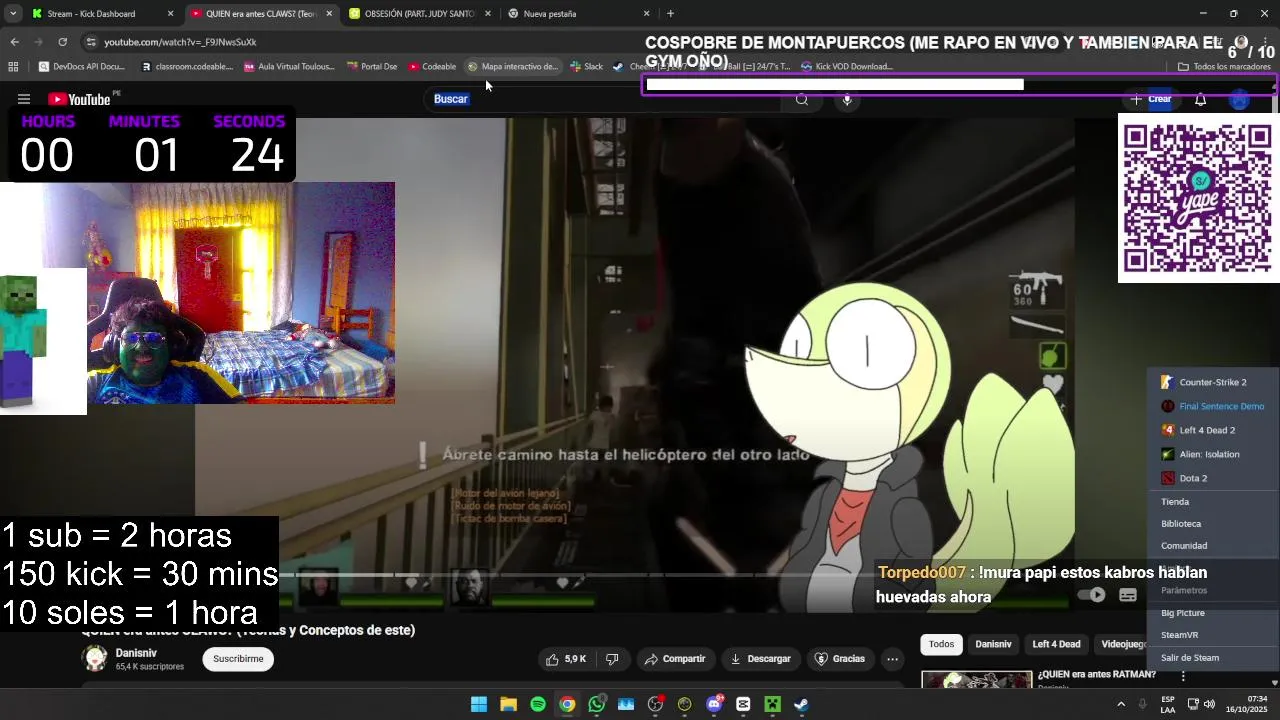Click the Gracias button

click(x=840, y=659)
